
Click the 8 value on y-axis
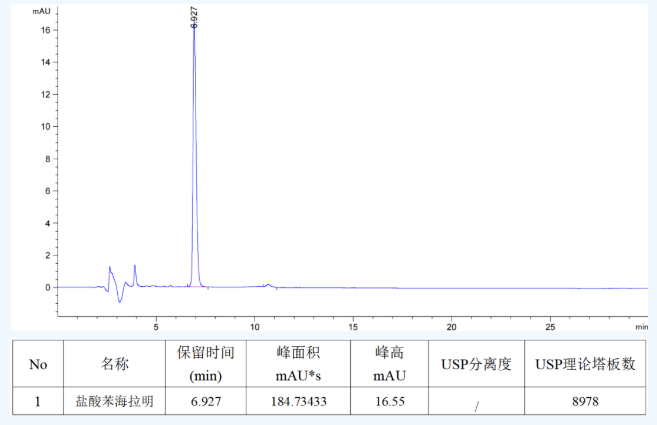[47, 159]
